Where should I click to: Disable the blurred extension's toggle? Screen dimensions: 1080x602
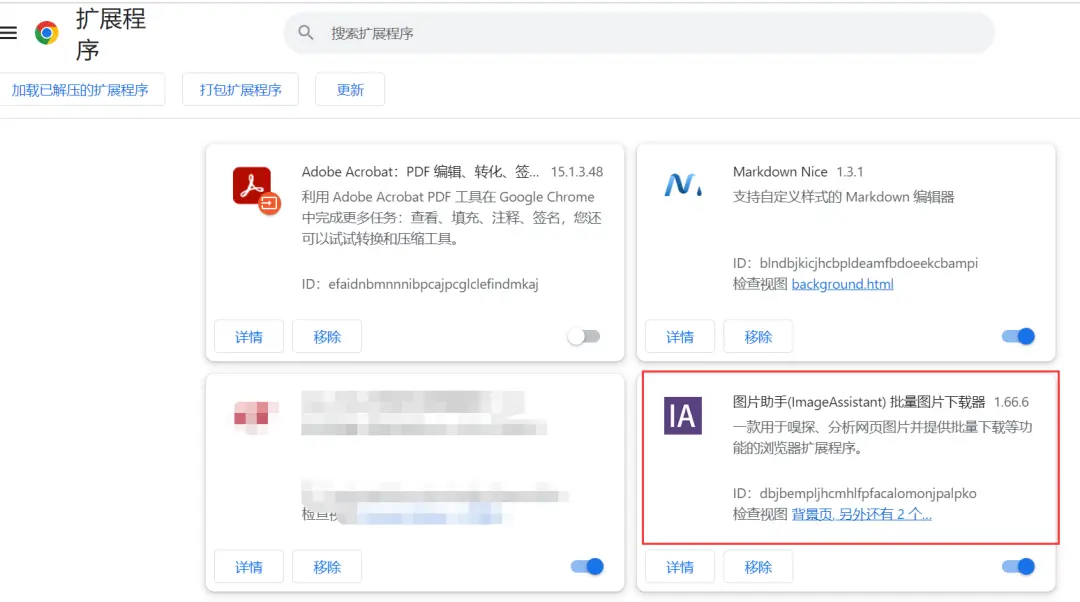pyautogui.click(x=587, y=566)
